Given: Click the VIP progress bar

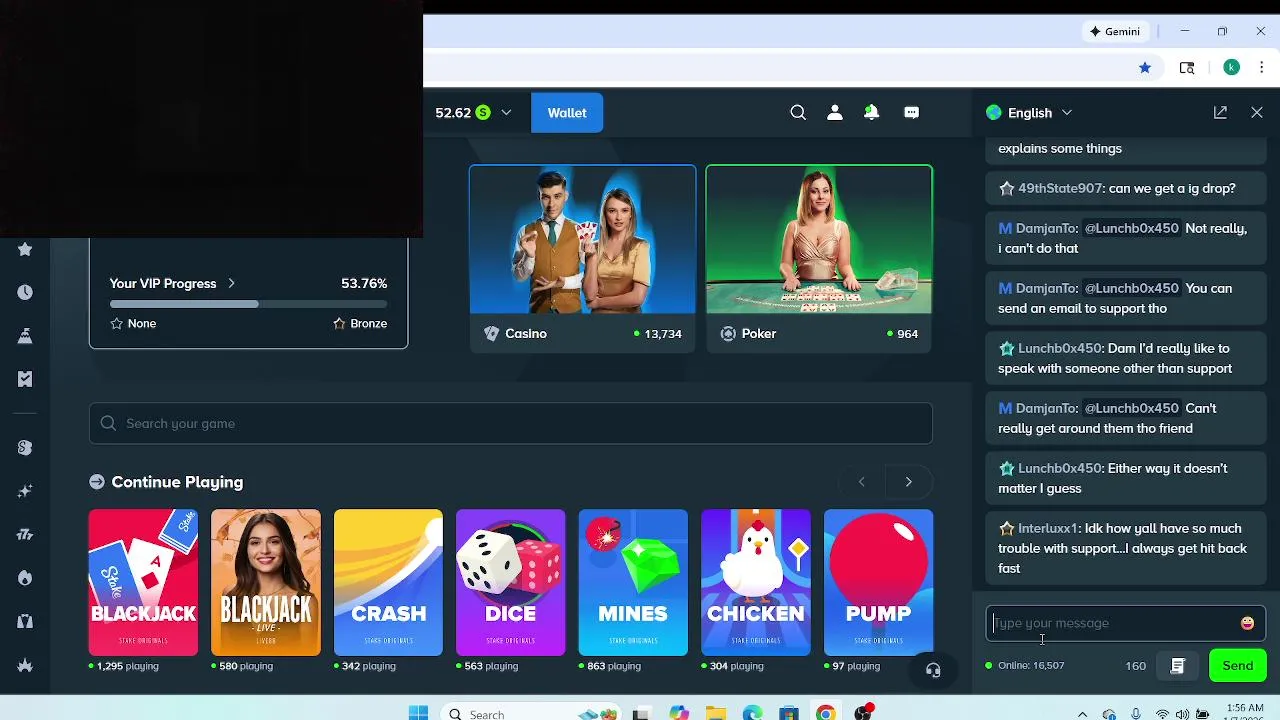Looking at the screenshot, I should (x=248, y=304).
